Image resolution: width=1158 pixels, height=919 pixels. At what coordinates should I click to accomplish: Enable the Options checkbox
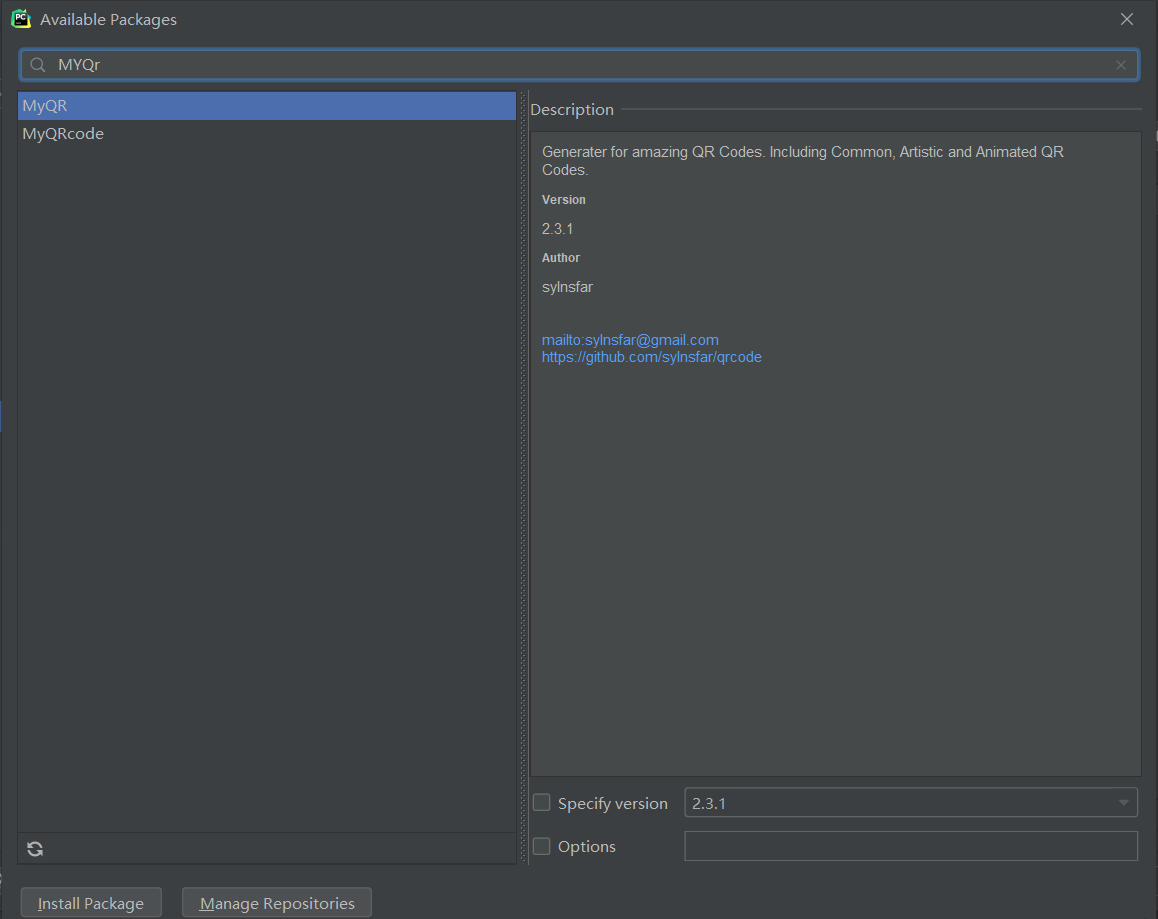(x=541, y=847)
